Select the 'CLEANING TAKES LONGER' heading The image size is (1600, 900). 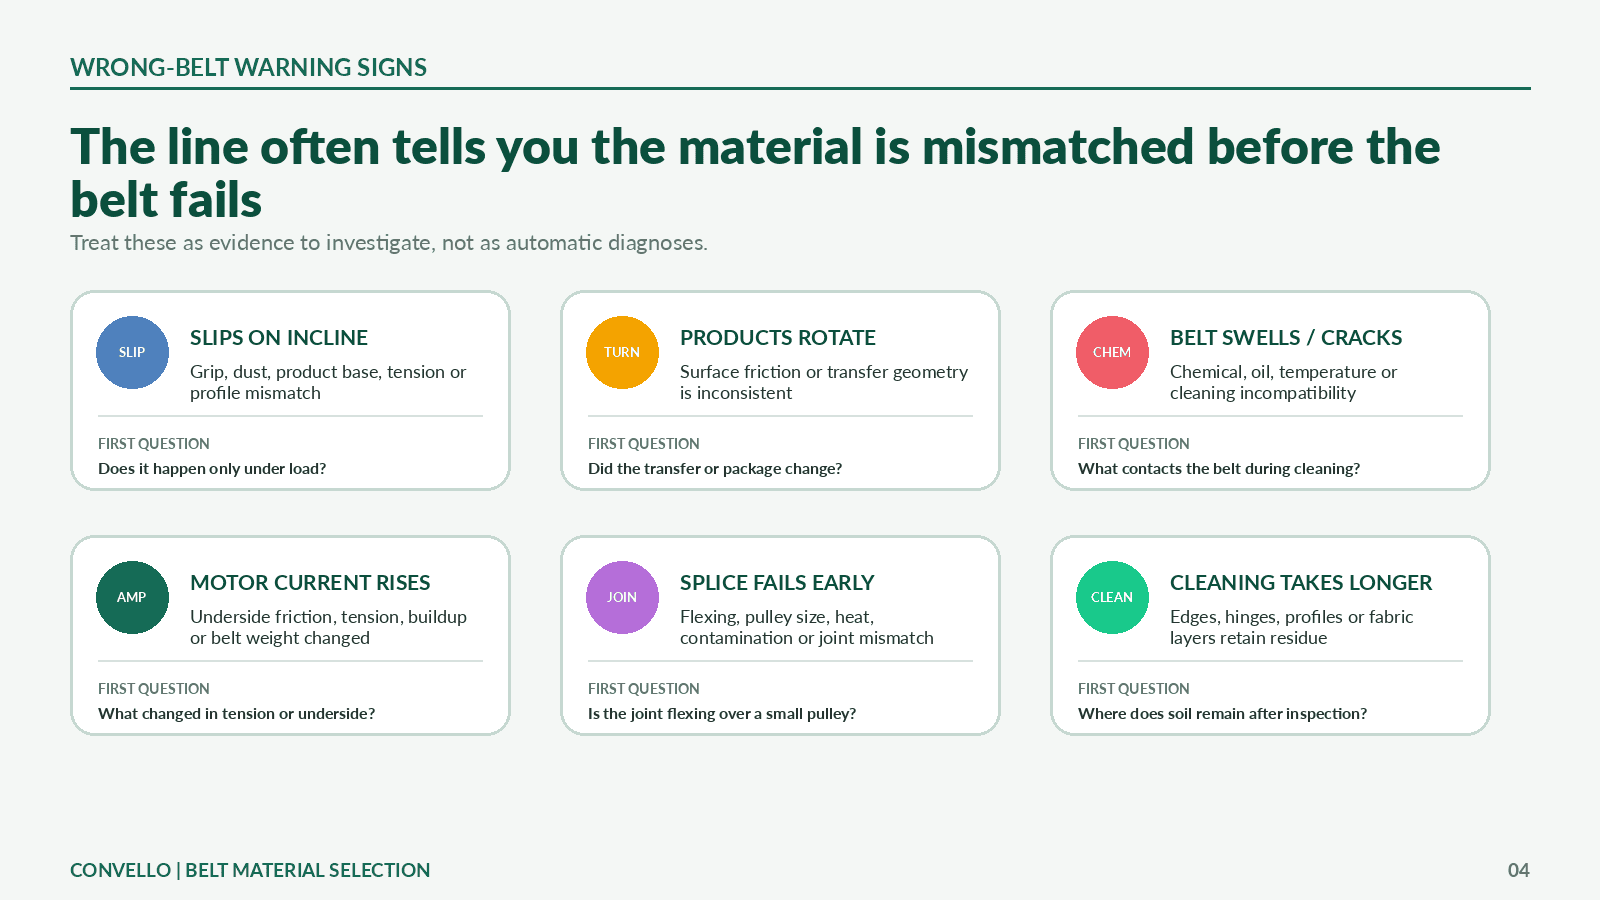coord(1301,583)
